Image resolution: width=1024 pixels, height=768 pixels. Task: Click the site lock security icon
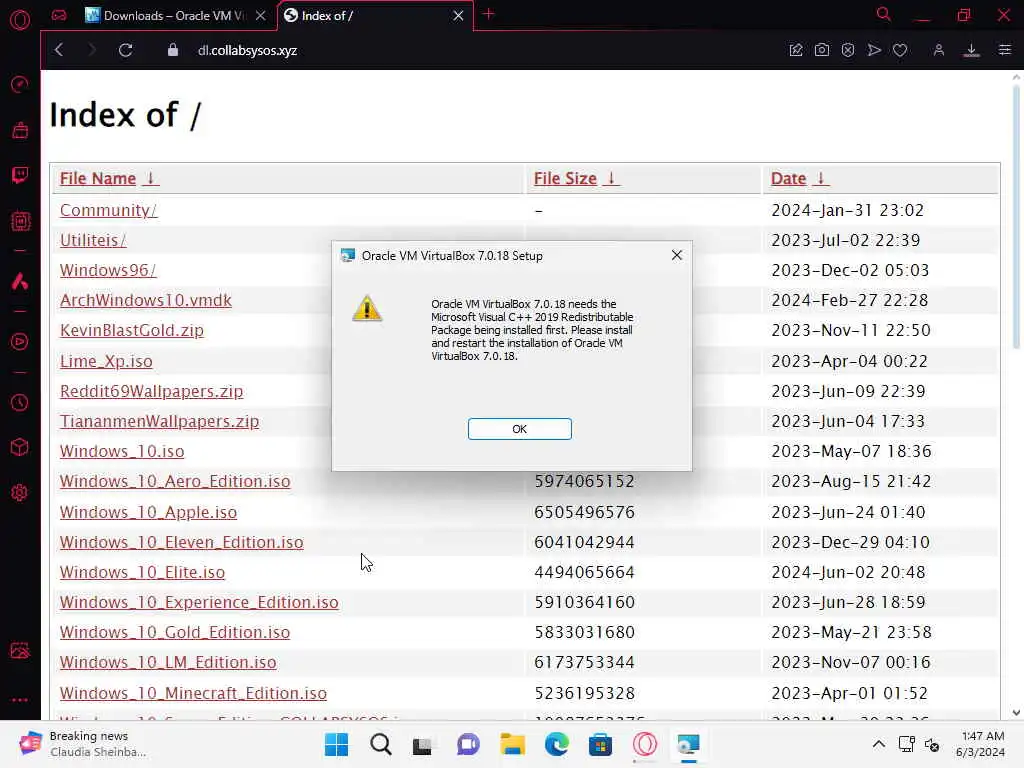(172, 50)
